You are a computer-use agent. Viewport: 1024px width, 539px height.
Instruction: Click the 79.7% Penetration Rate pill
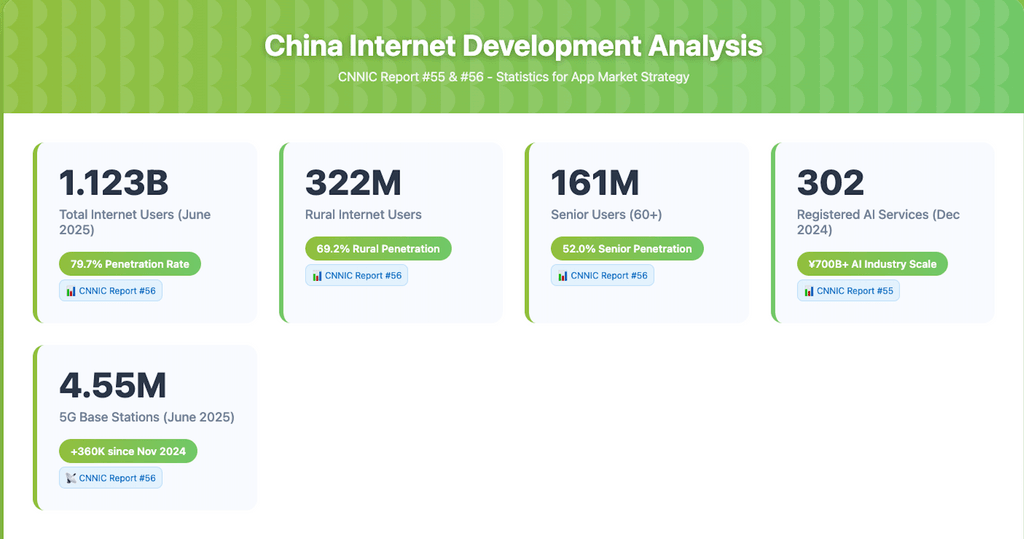tap(130, 264)
